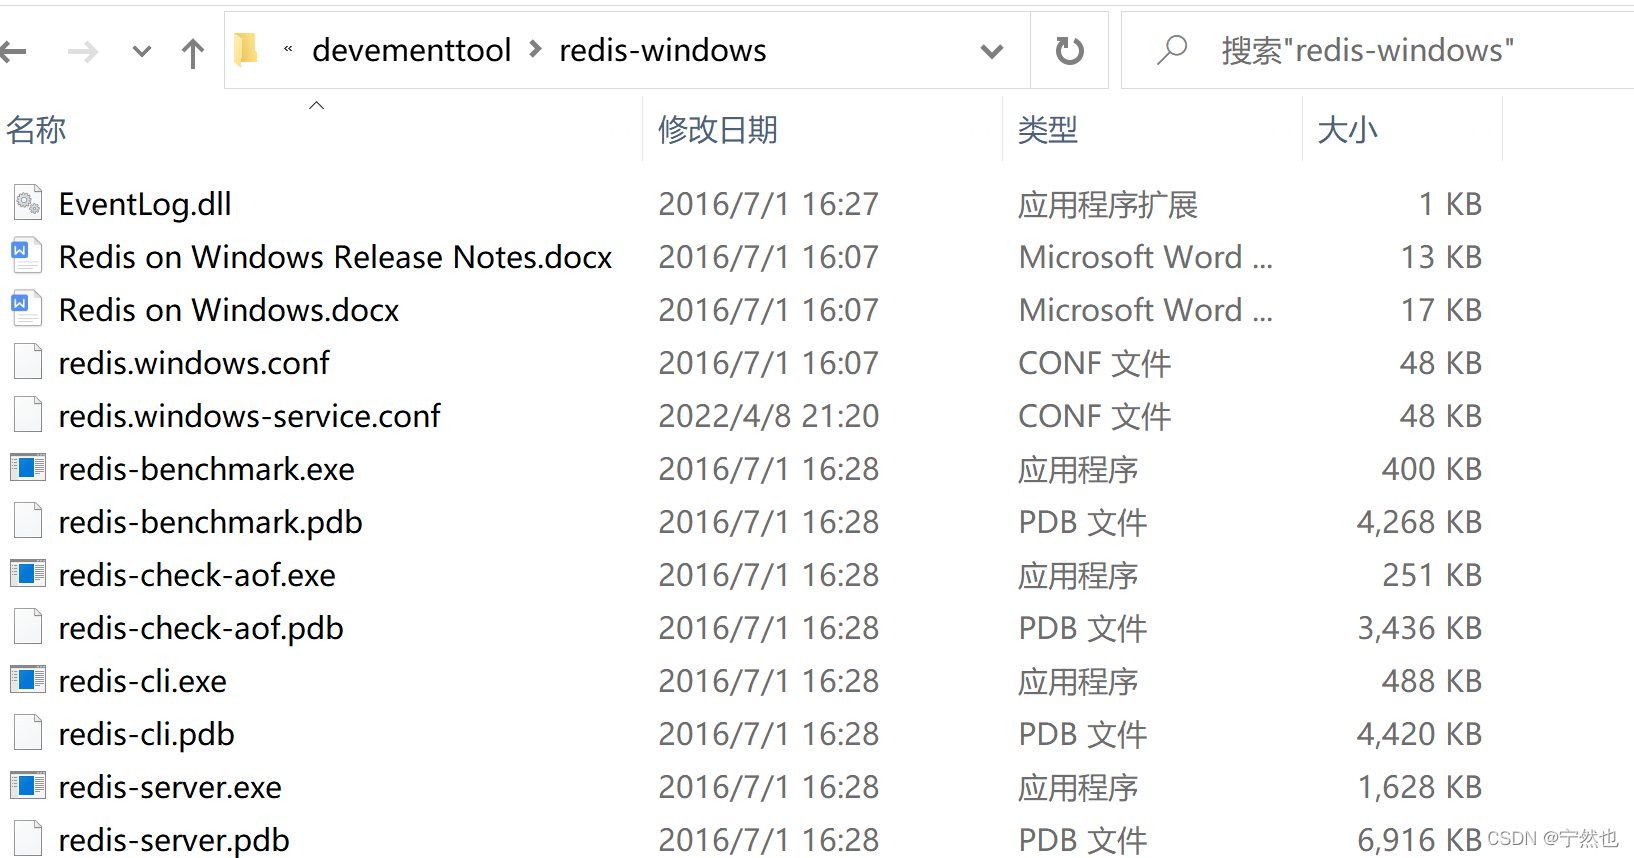Select the redis-check-aof.pdb file
Screen dimensions: 1634x858
click(201, 628)
